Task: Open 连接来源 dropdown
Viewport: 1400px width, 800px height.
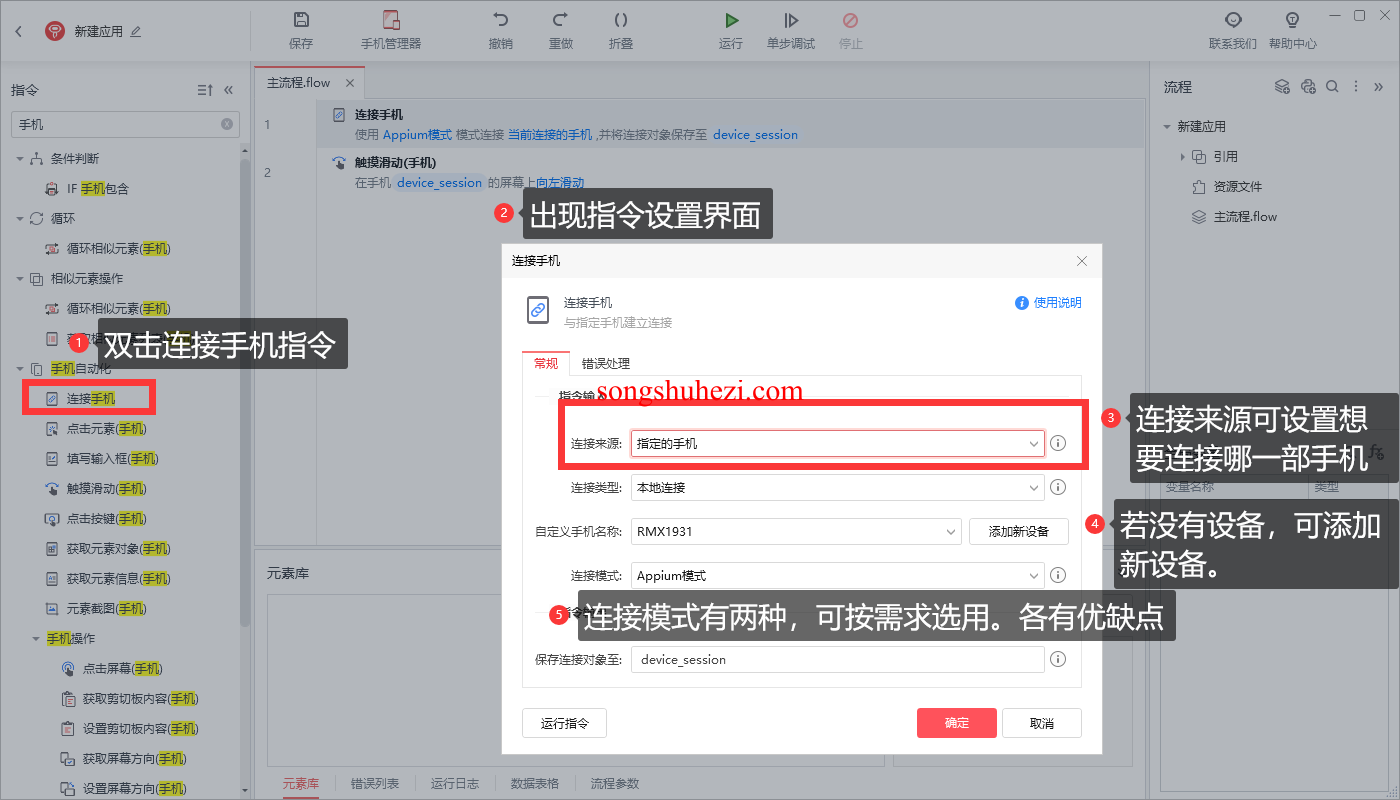Action: (838, 443)
